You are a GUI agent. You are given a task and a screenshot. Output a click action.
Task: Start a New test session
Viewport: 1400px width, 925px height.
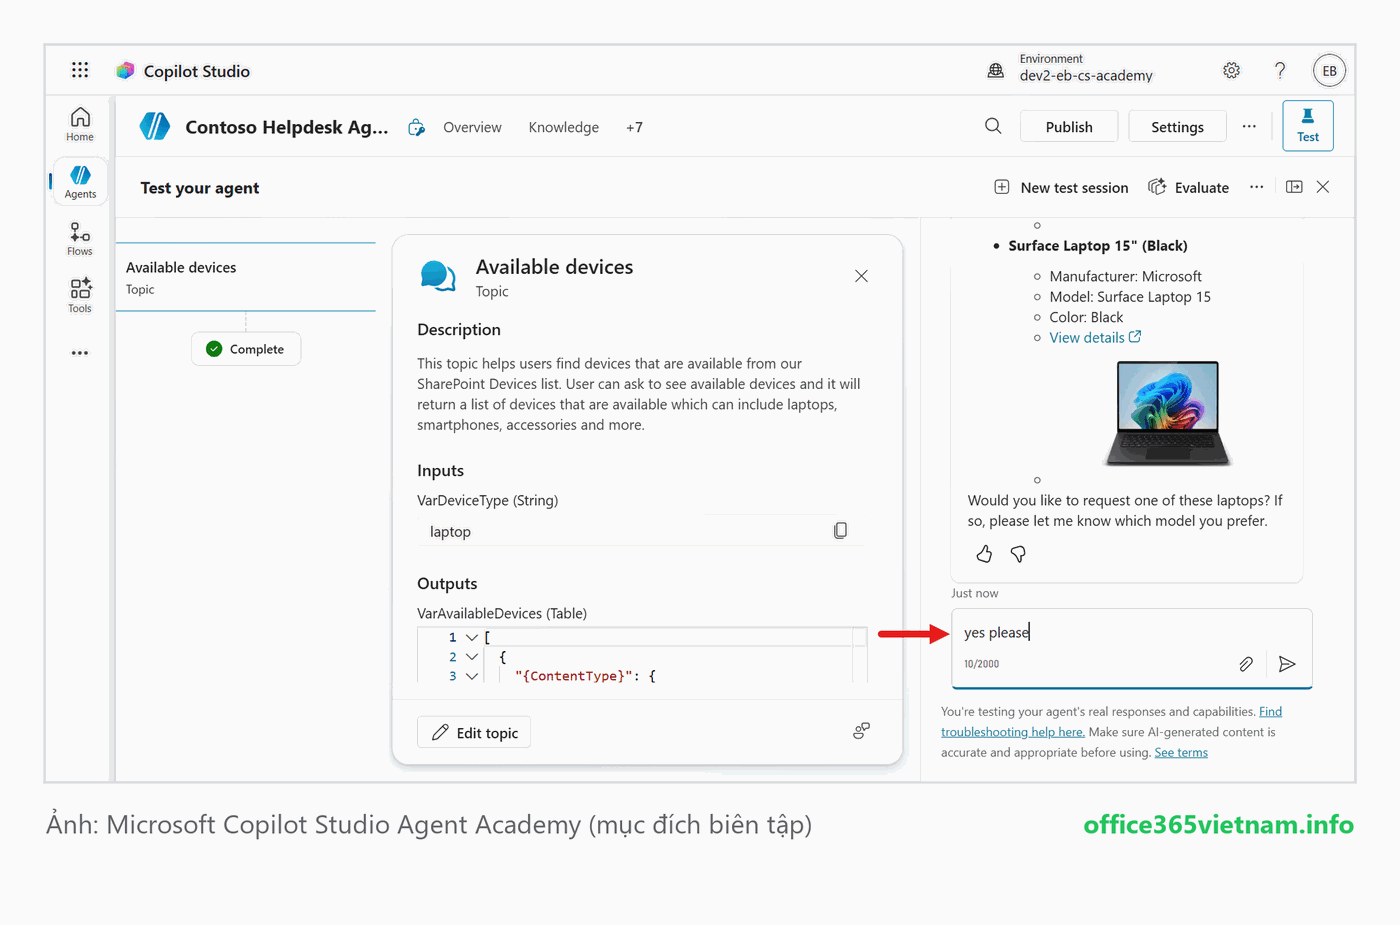point(1061,187)
